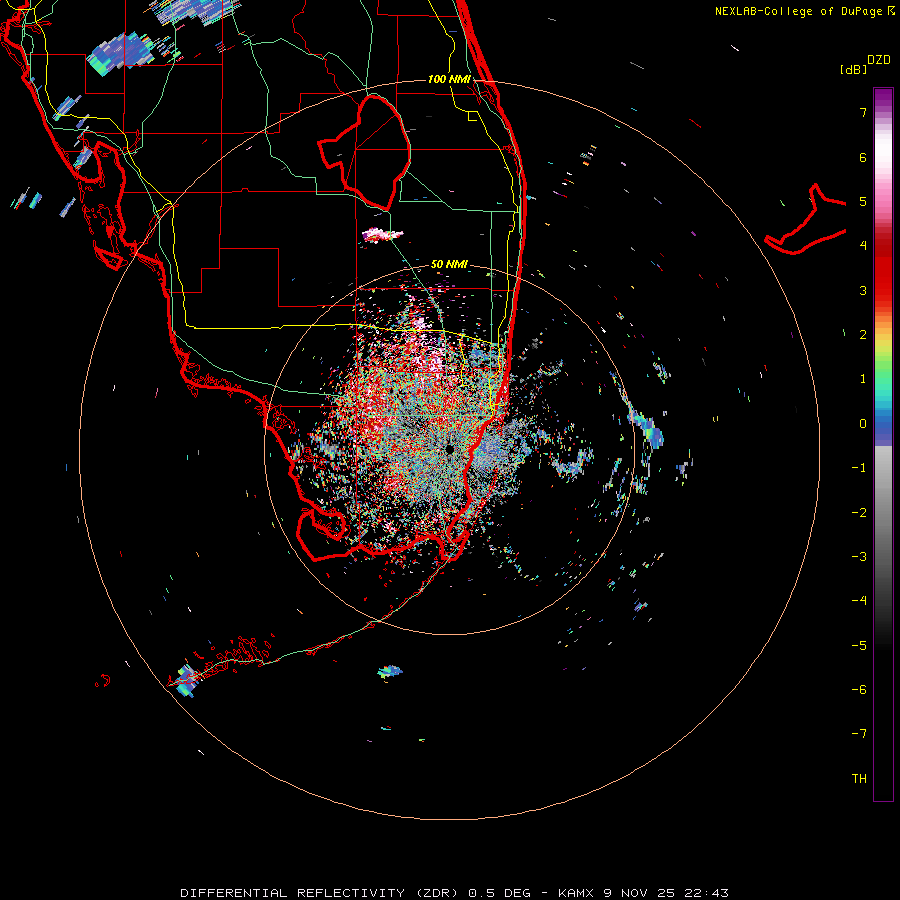This screenshot has height=900, width=900.
Task: Click the 4 value on the scale
Action: (x=863, y=246)
